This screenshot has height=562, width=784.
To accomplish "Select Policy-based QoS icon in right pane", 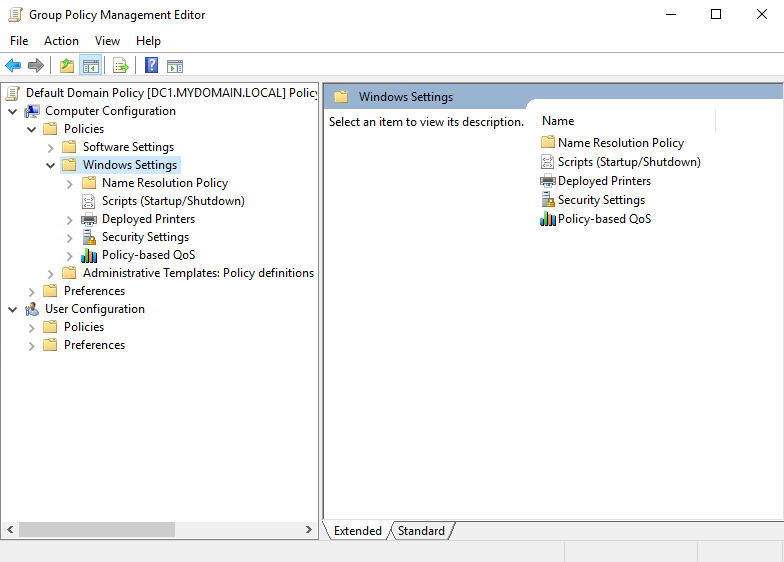I will pyautogui.click(x=548, y=219).
